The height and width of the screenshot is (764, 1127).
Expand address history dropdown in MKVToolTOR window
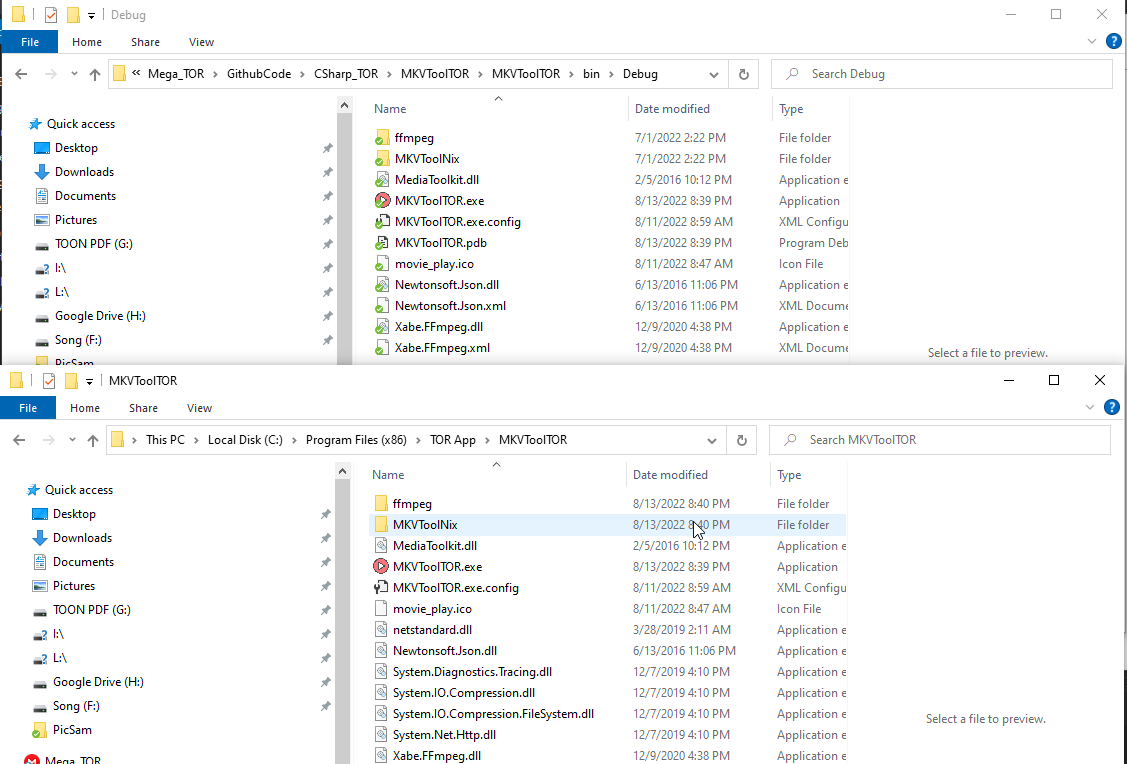pyautogui.click(x=712, y=441)
